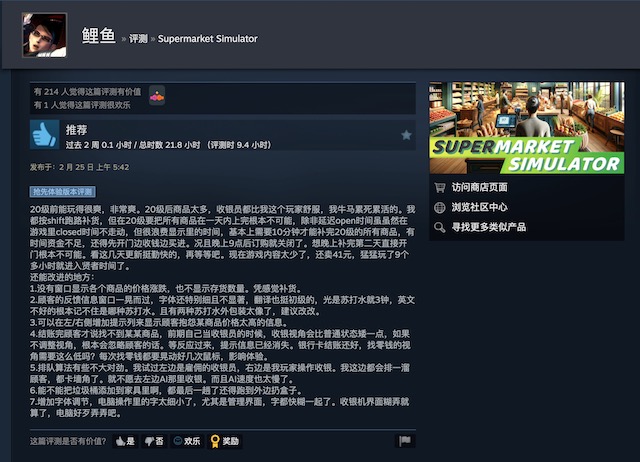Click the 还能改进的地方 line in review
The height and width of the screenshot is (462, 640).
pyautogui.click(x=62, y=278)
